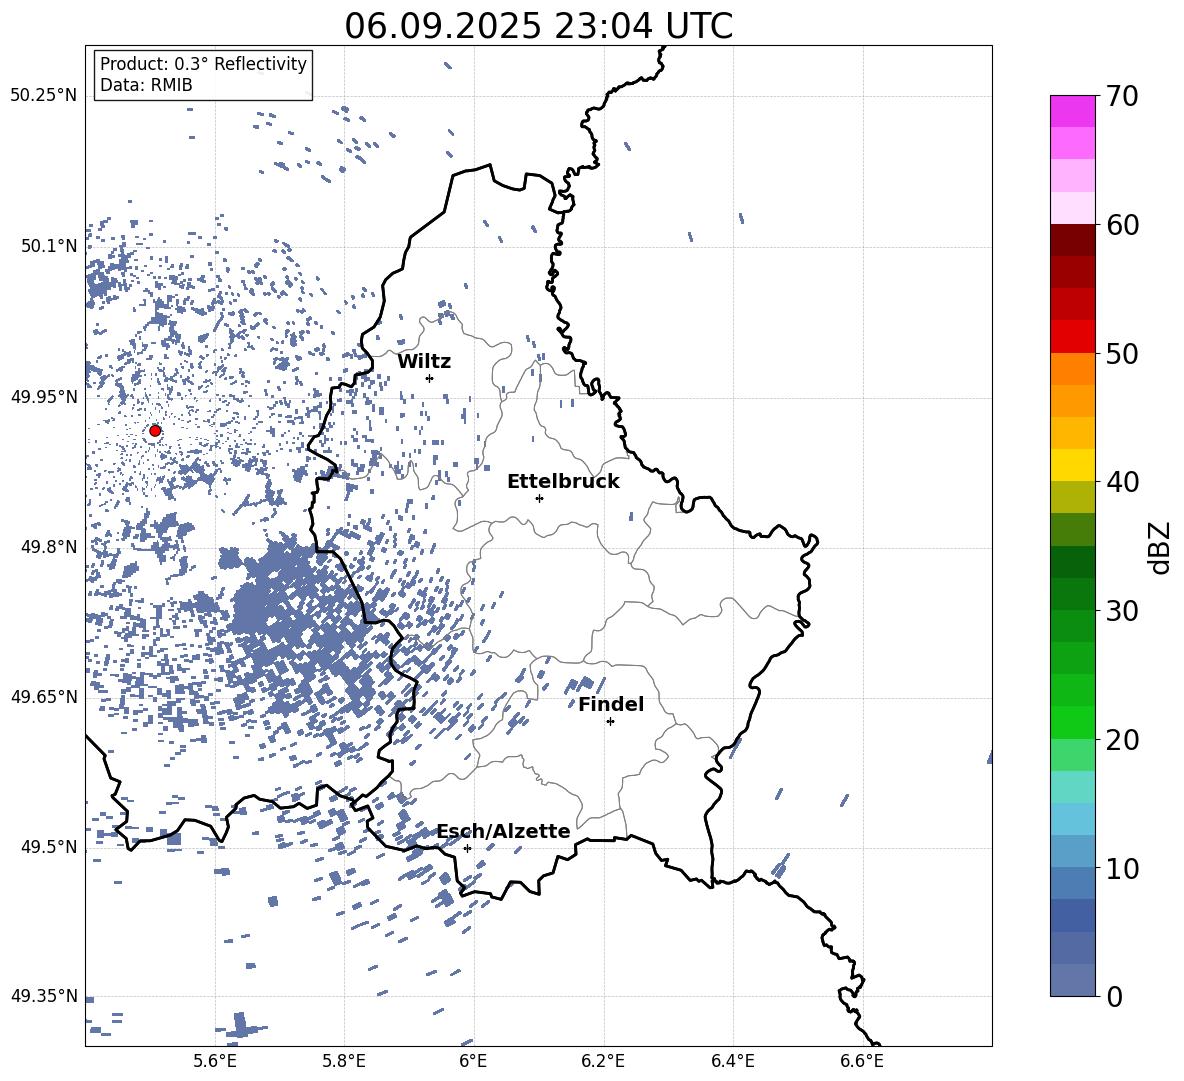
Task: Pick the olive colorbar swatch just below 40
Action: point(1073,497)
